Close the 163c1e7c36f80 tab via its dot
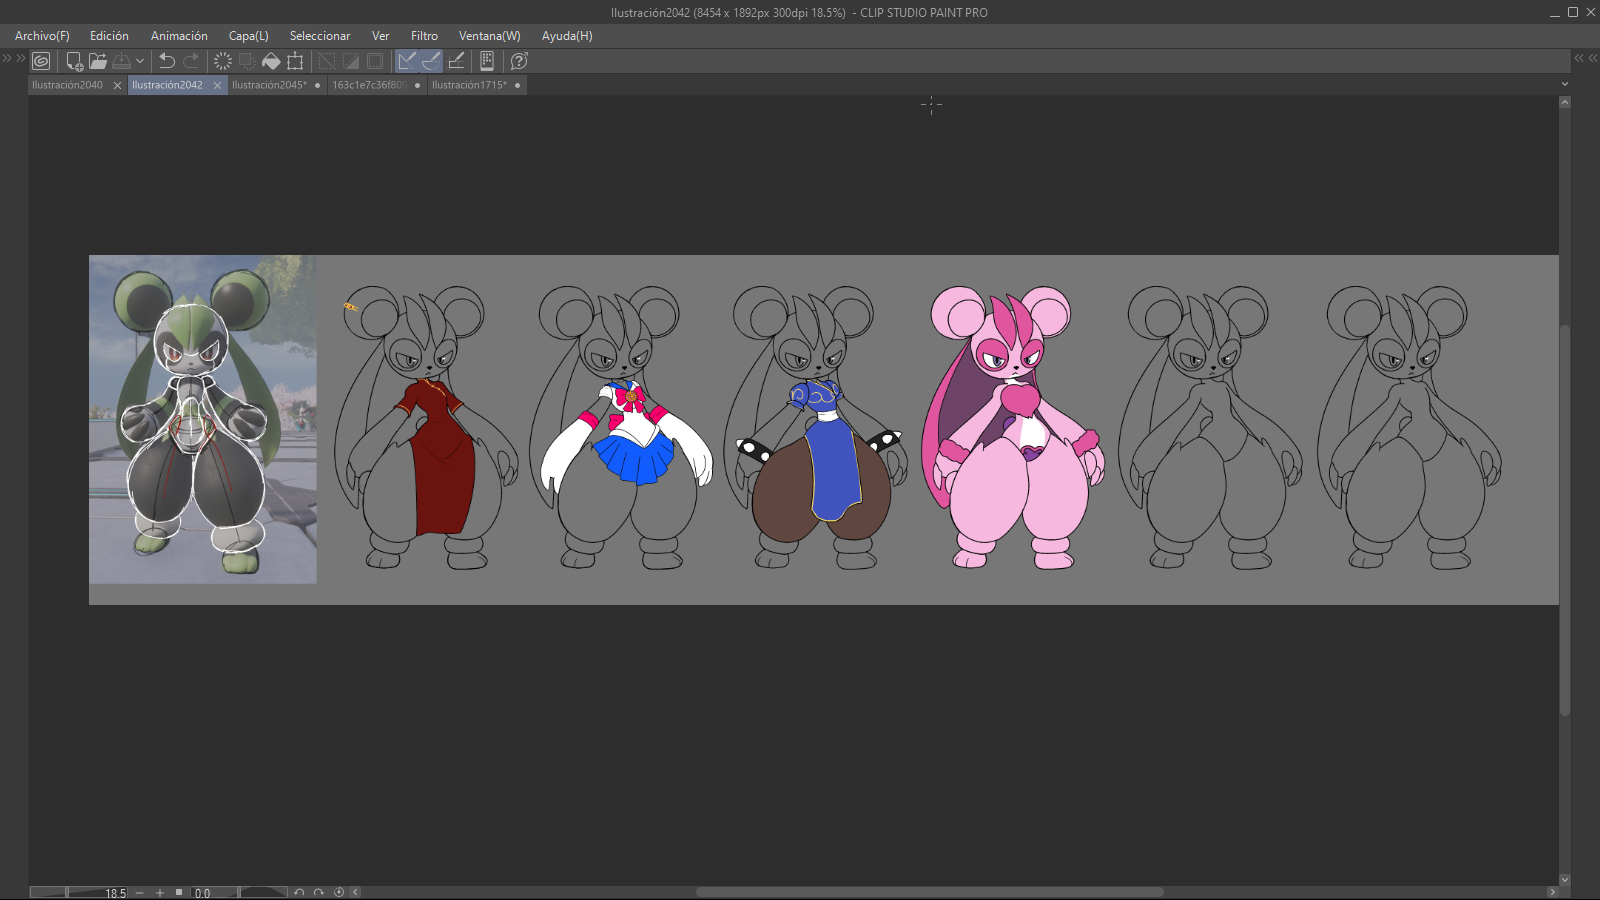Image resolution: width=1600 pixels, height=900 pixels. click(418, 86)
